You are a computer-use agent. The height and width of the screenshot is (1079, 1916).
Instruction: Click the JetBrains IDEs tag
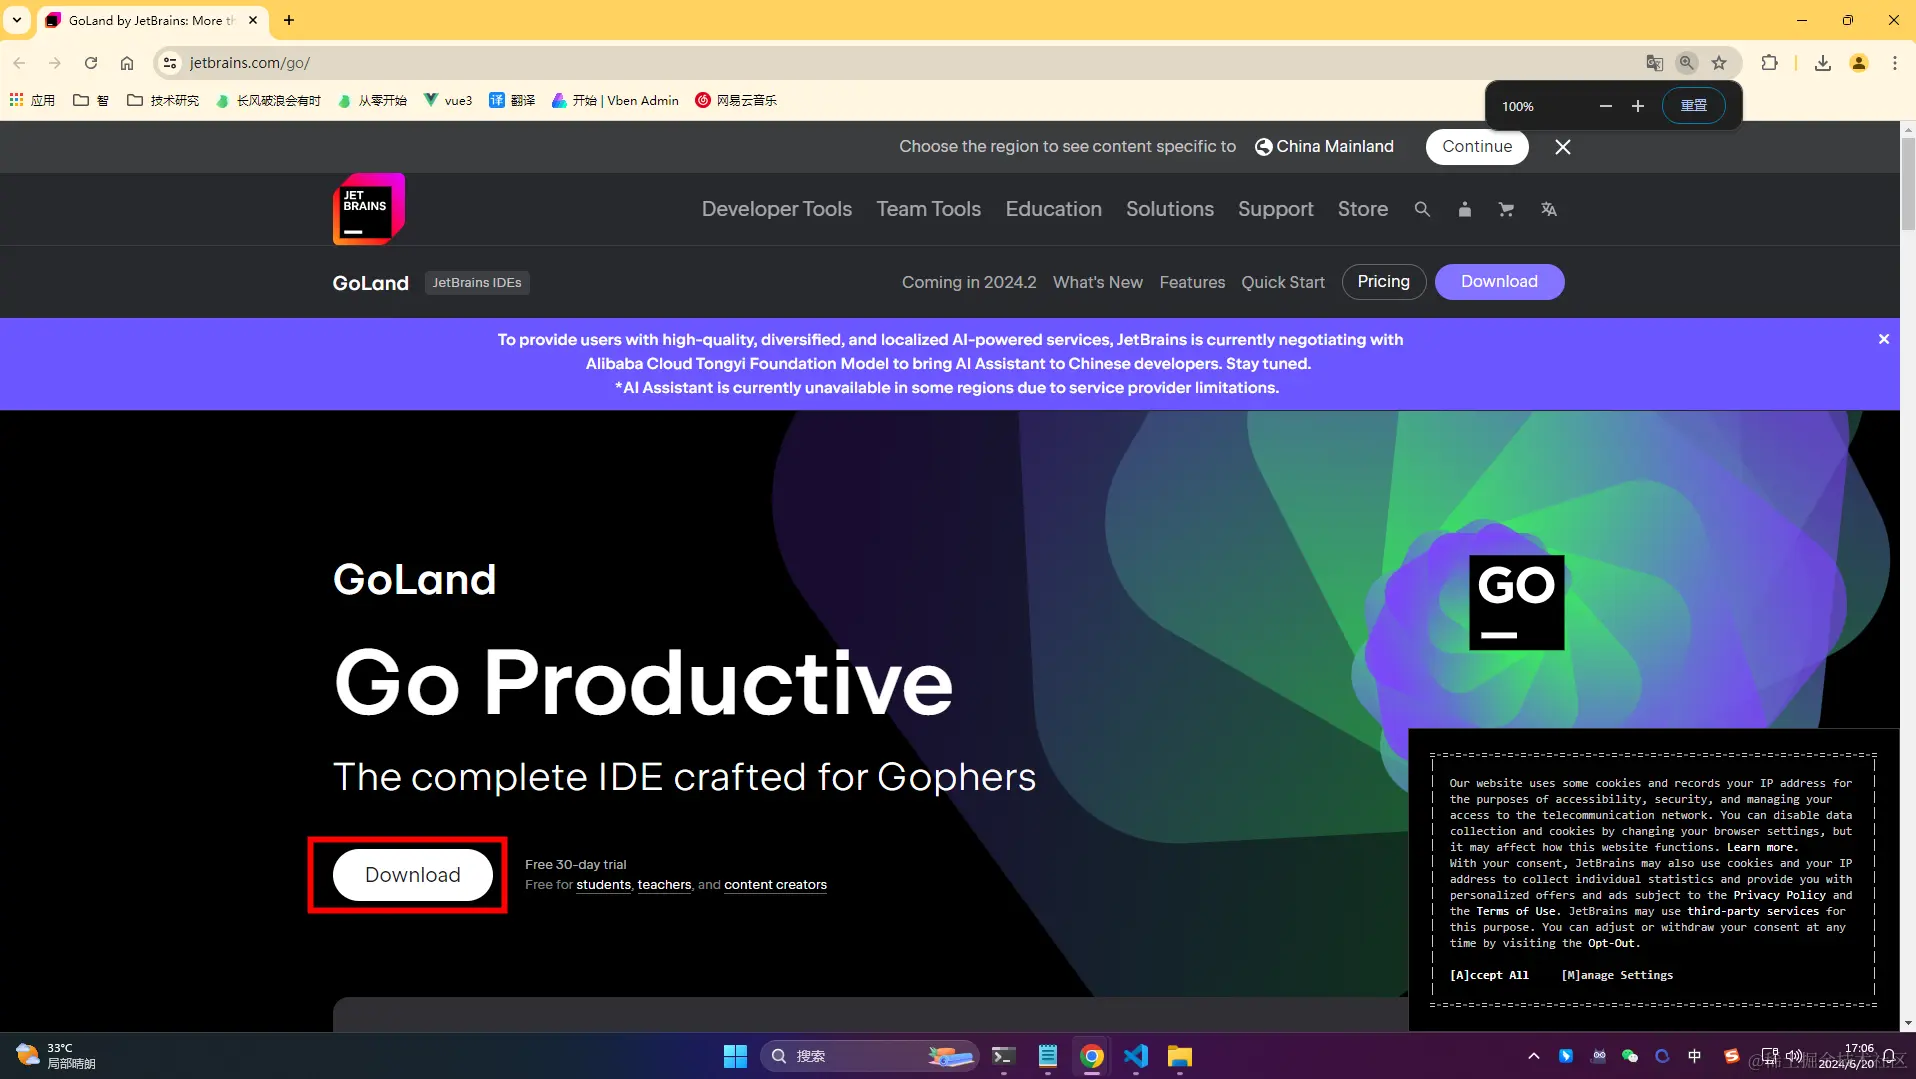(x=477, y=283)
